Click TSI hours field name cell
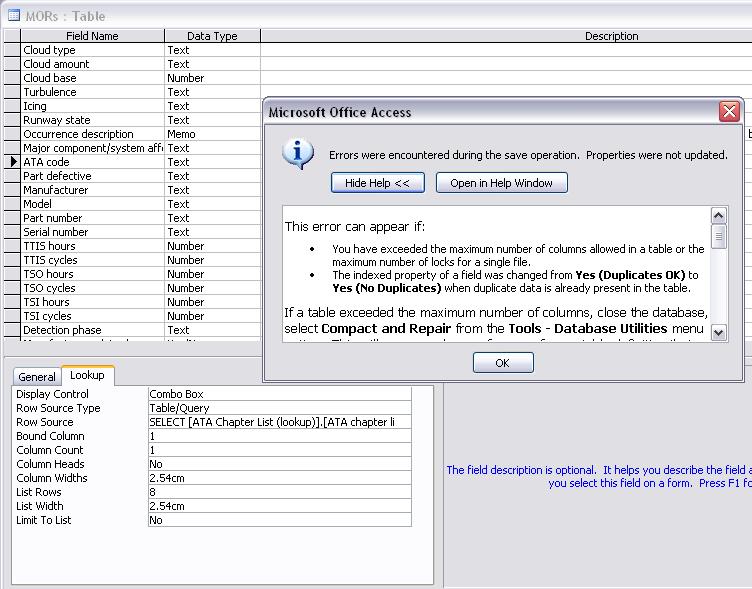The width and height of the screenshot is (752, 589). (x=93, y=302)
